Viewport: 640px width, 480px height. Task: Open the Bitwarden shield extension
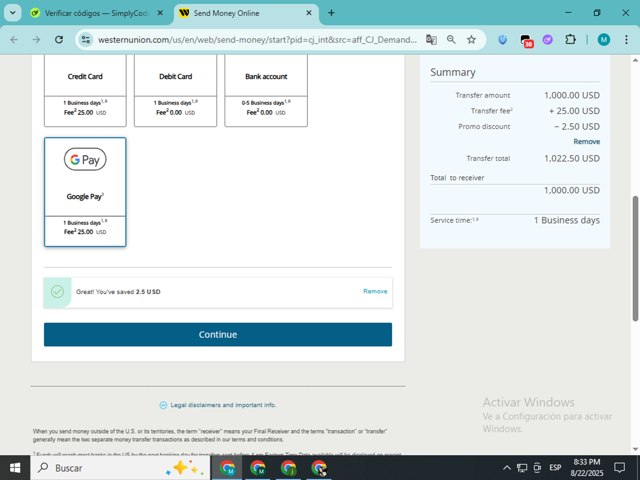click(503, 40)
